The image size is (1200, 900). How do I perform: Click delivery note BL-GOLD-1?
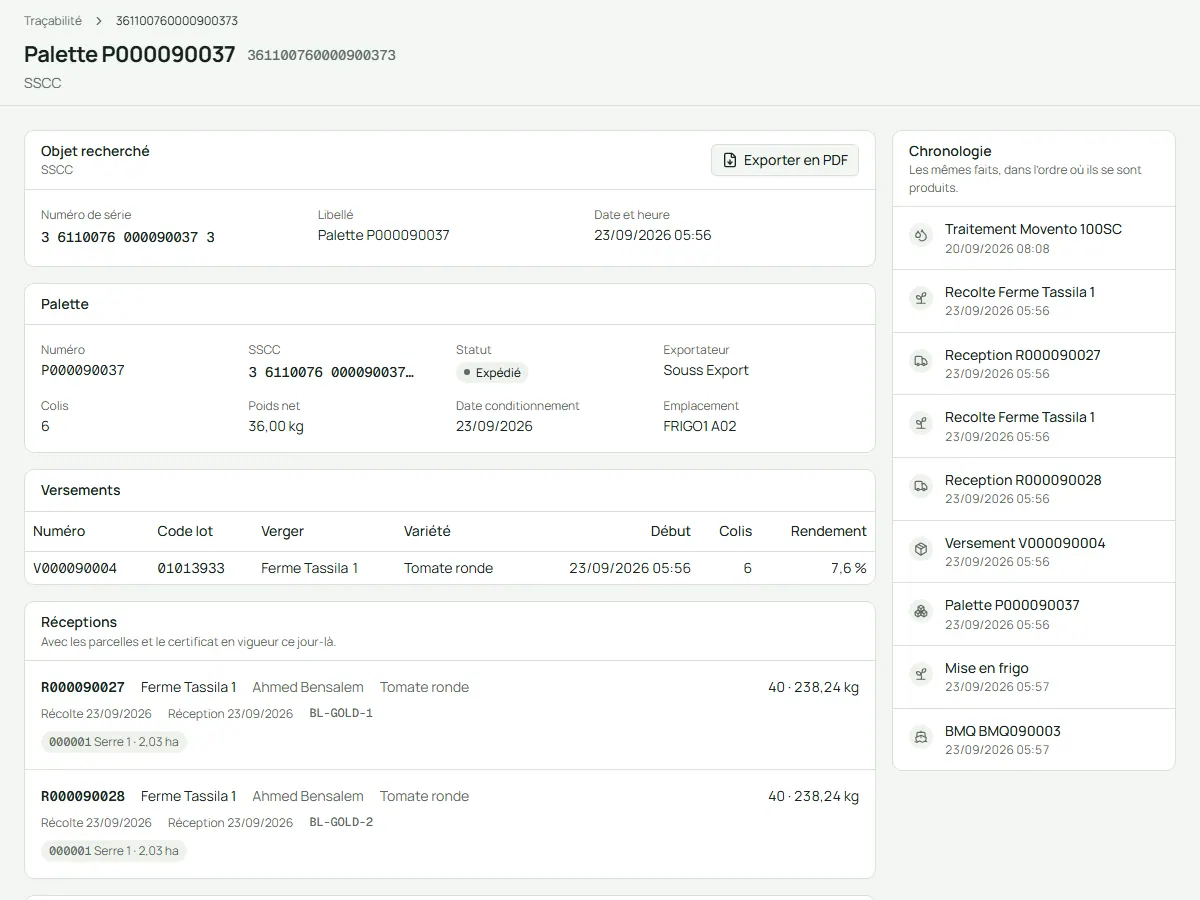click(341, 713)
